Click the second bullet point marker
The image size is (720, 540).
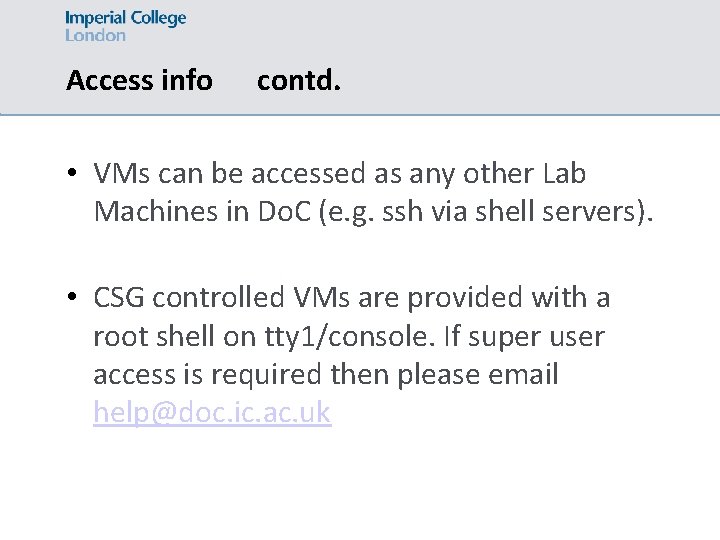point(72,296)
